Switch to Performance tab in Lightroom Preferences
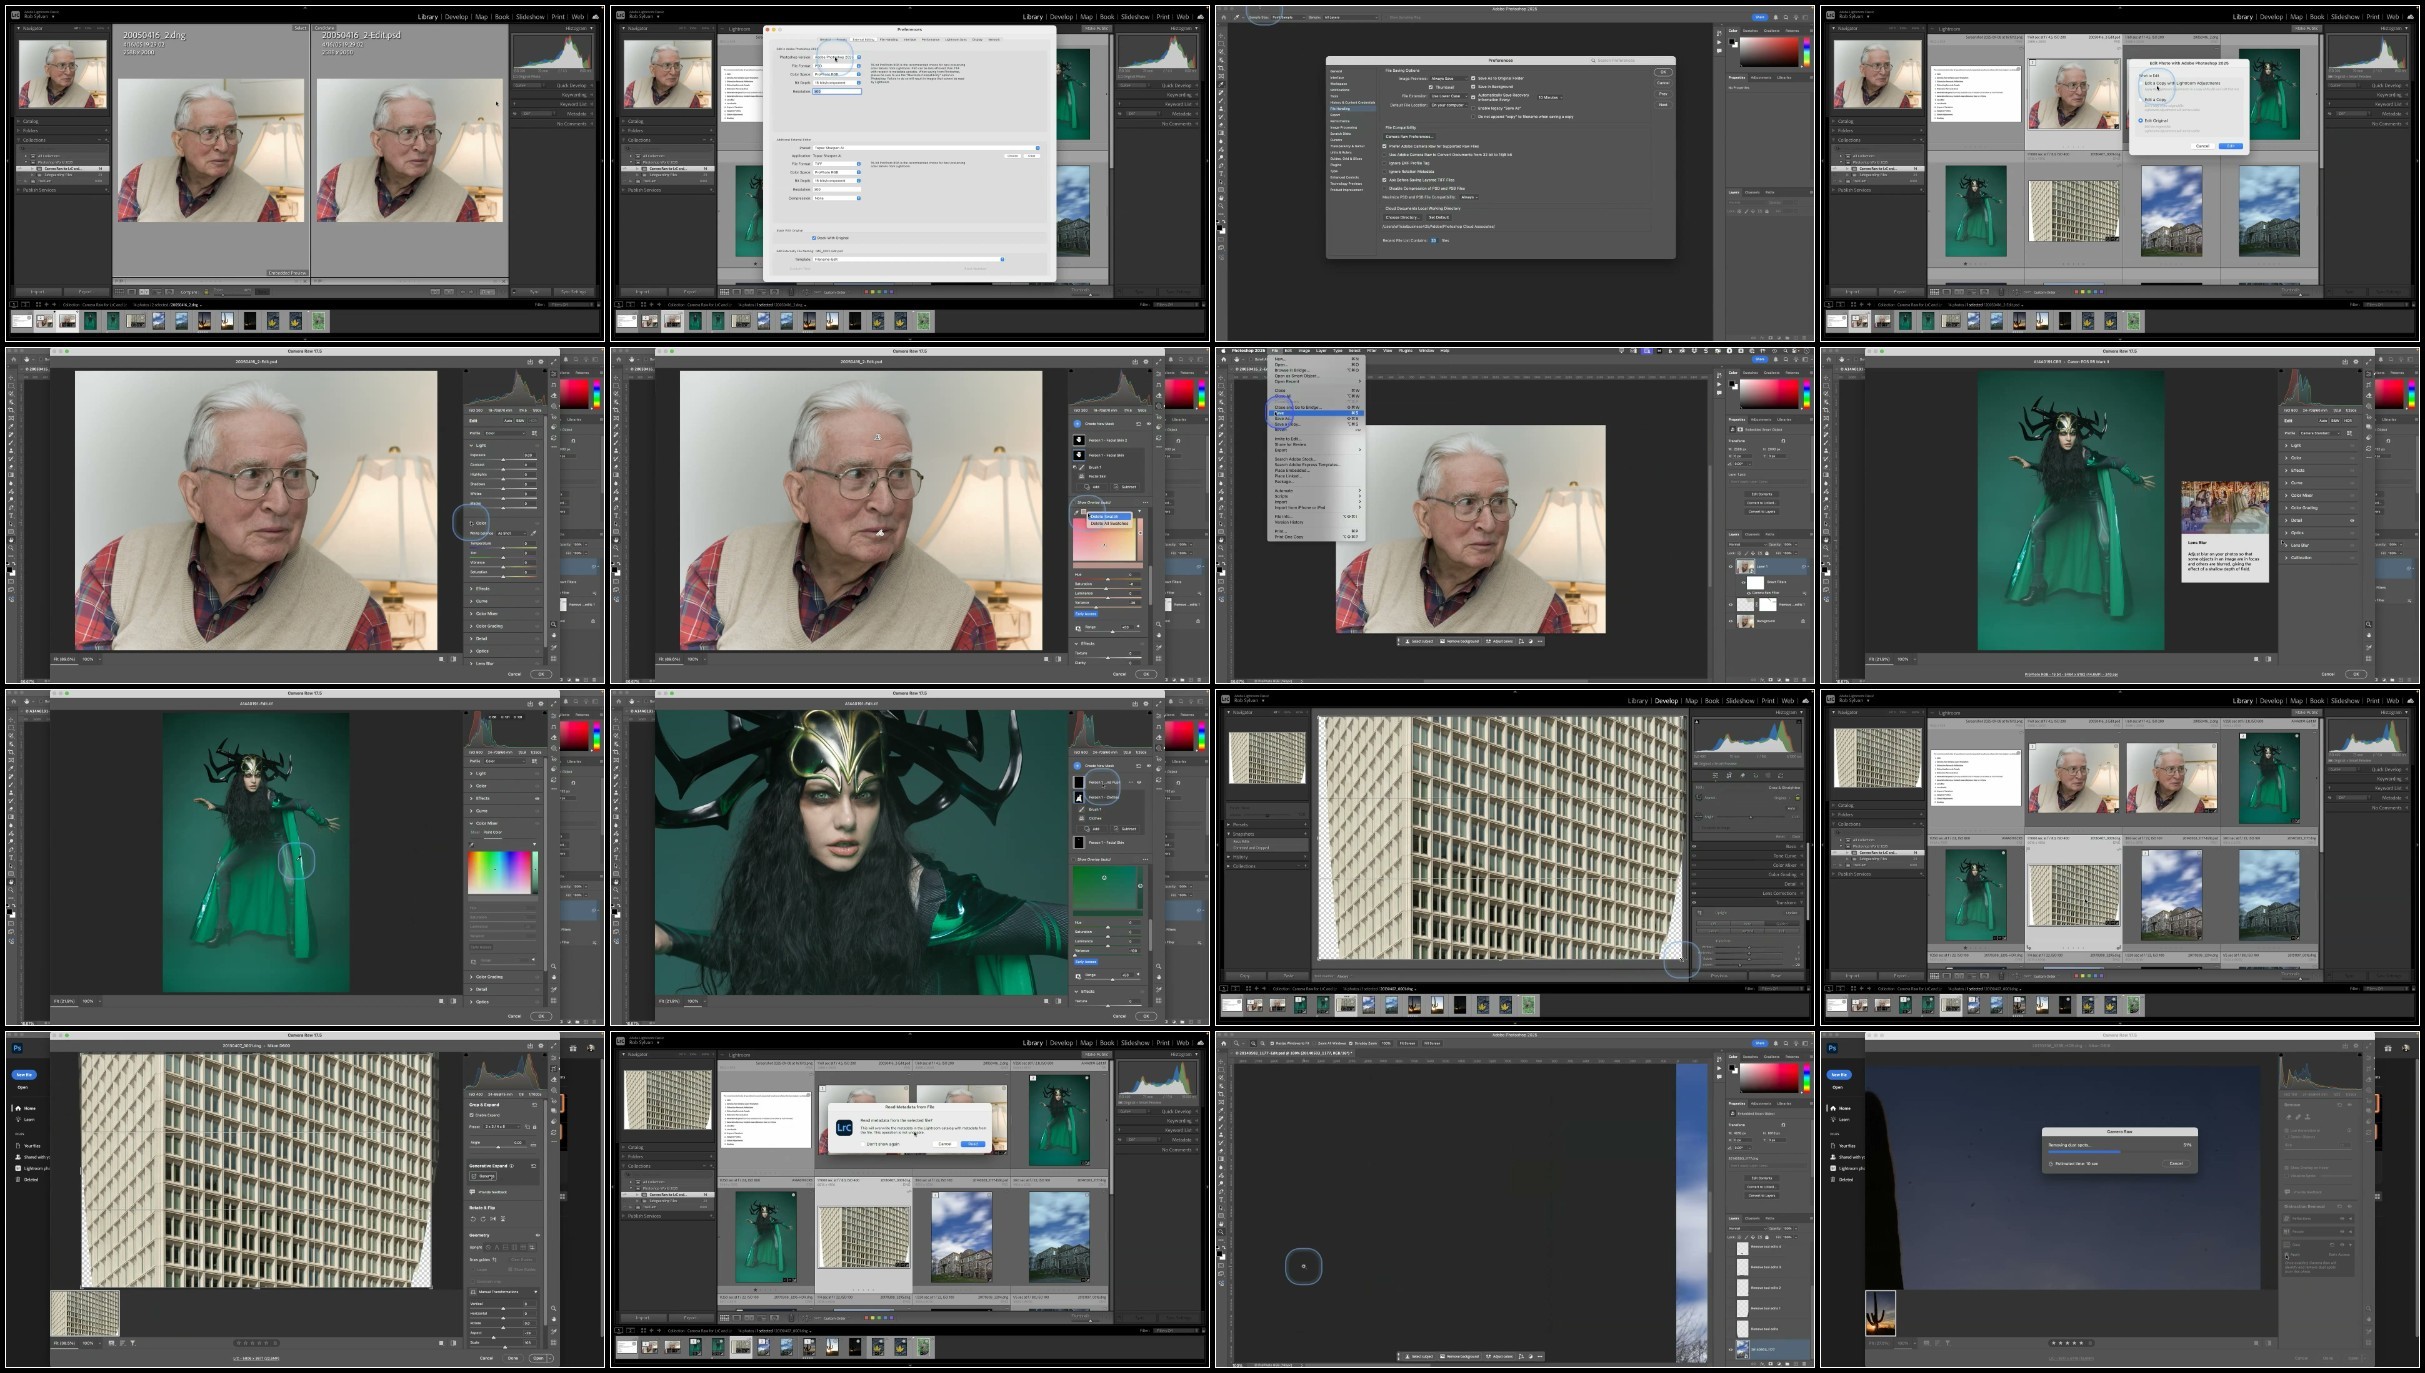Image resolution: width=2425 pixels, height=1373 pixels. (930, 40)
